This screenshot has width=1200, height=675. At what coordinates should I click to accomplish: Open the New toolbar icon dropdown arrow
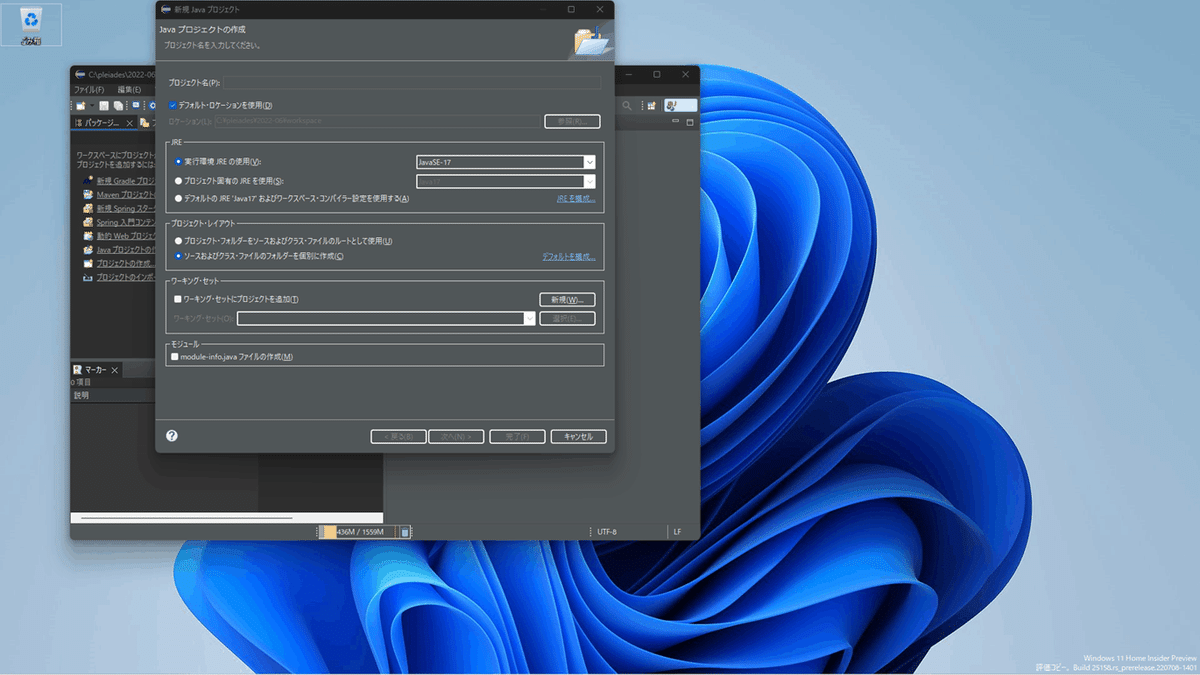(91, 105)
